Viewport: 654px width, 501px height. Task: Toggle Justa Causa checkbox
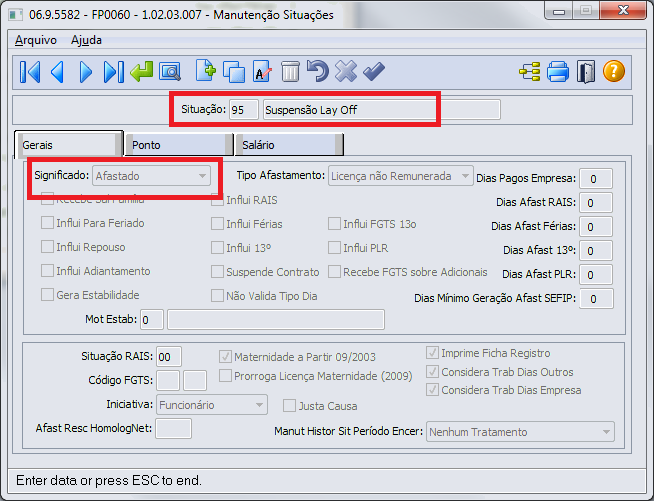(x=289, y=406)
